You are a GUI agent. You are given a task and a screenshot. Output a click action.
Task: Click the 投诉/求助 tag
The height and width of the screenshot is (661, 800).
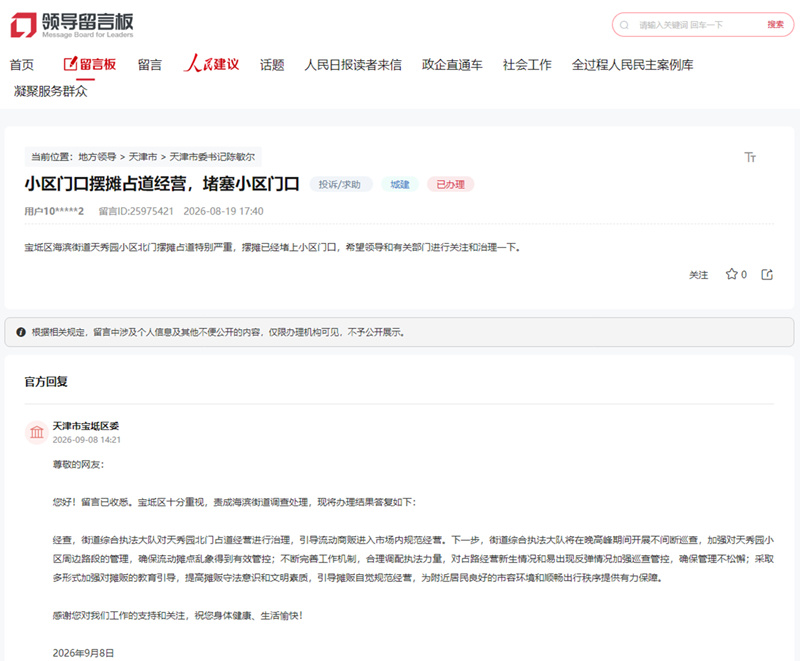pos(340,184)
